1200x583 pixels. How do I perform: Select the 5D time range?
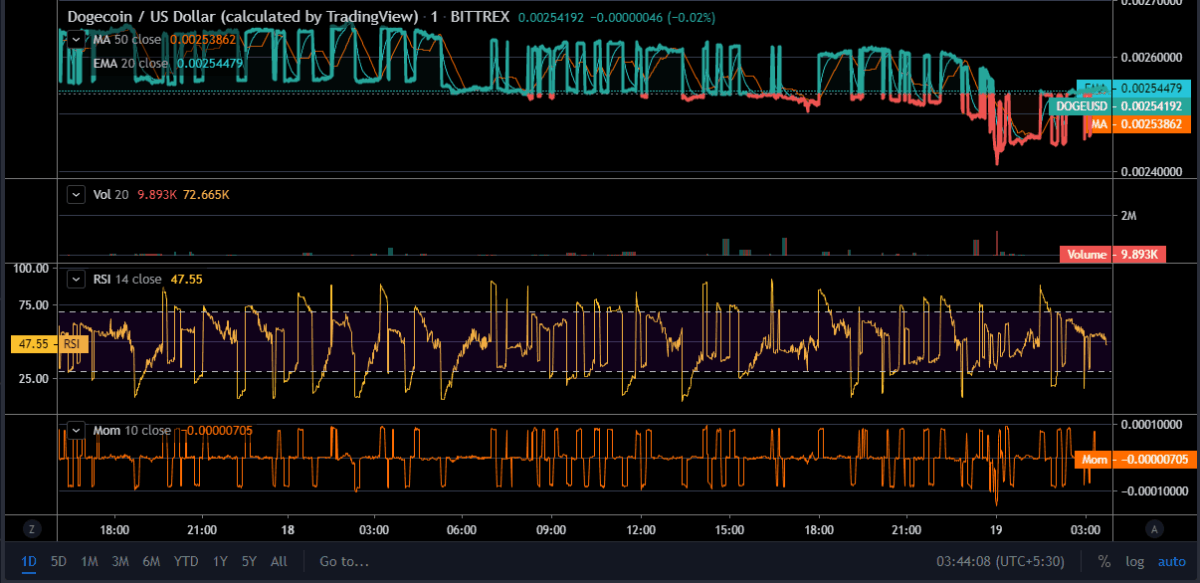[x=59, y=561]
